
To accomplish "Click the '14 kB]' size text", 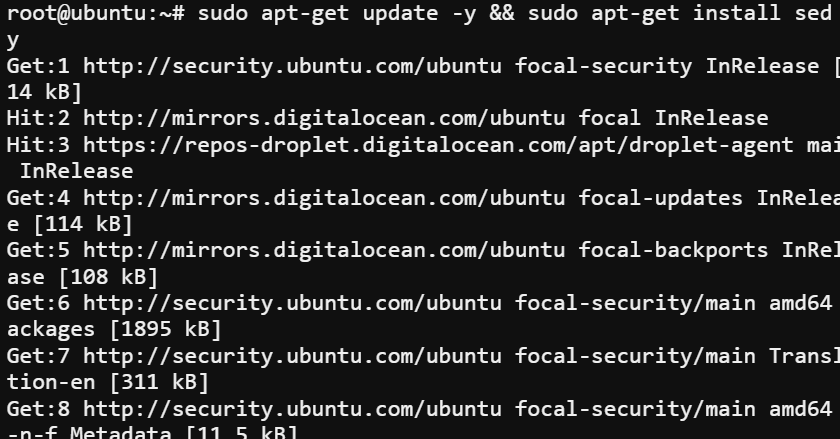I will pyautogui.click(x=44, y=93).
